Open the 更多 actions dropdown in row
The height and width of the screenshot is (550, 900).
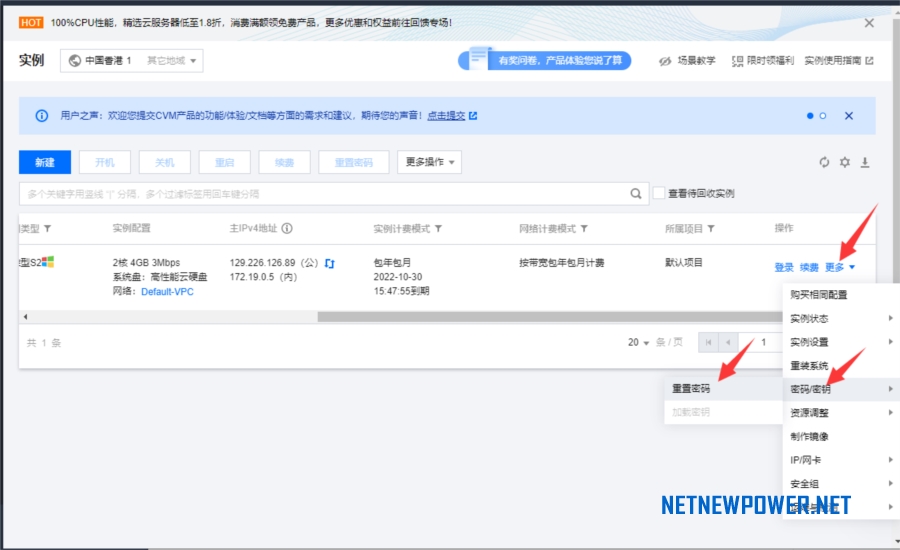point(840,268)
